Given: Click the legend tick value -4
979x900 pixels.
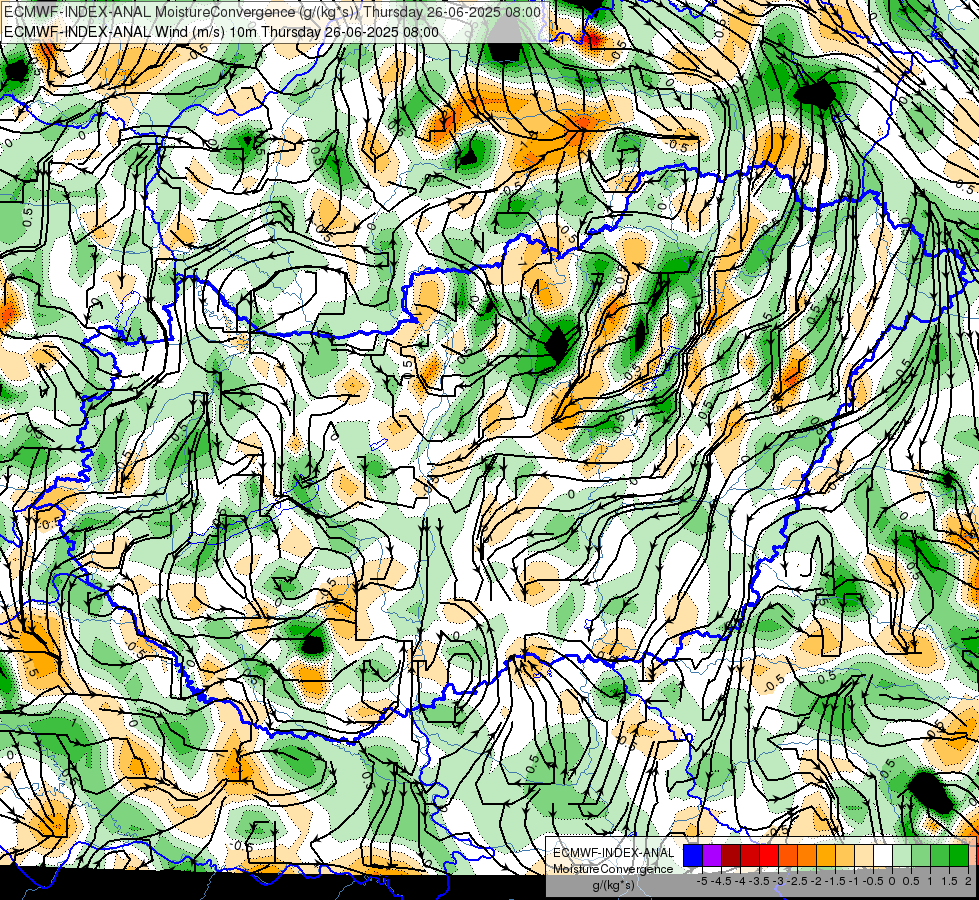Looking at the screenshot, I should point(740,881).
